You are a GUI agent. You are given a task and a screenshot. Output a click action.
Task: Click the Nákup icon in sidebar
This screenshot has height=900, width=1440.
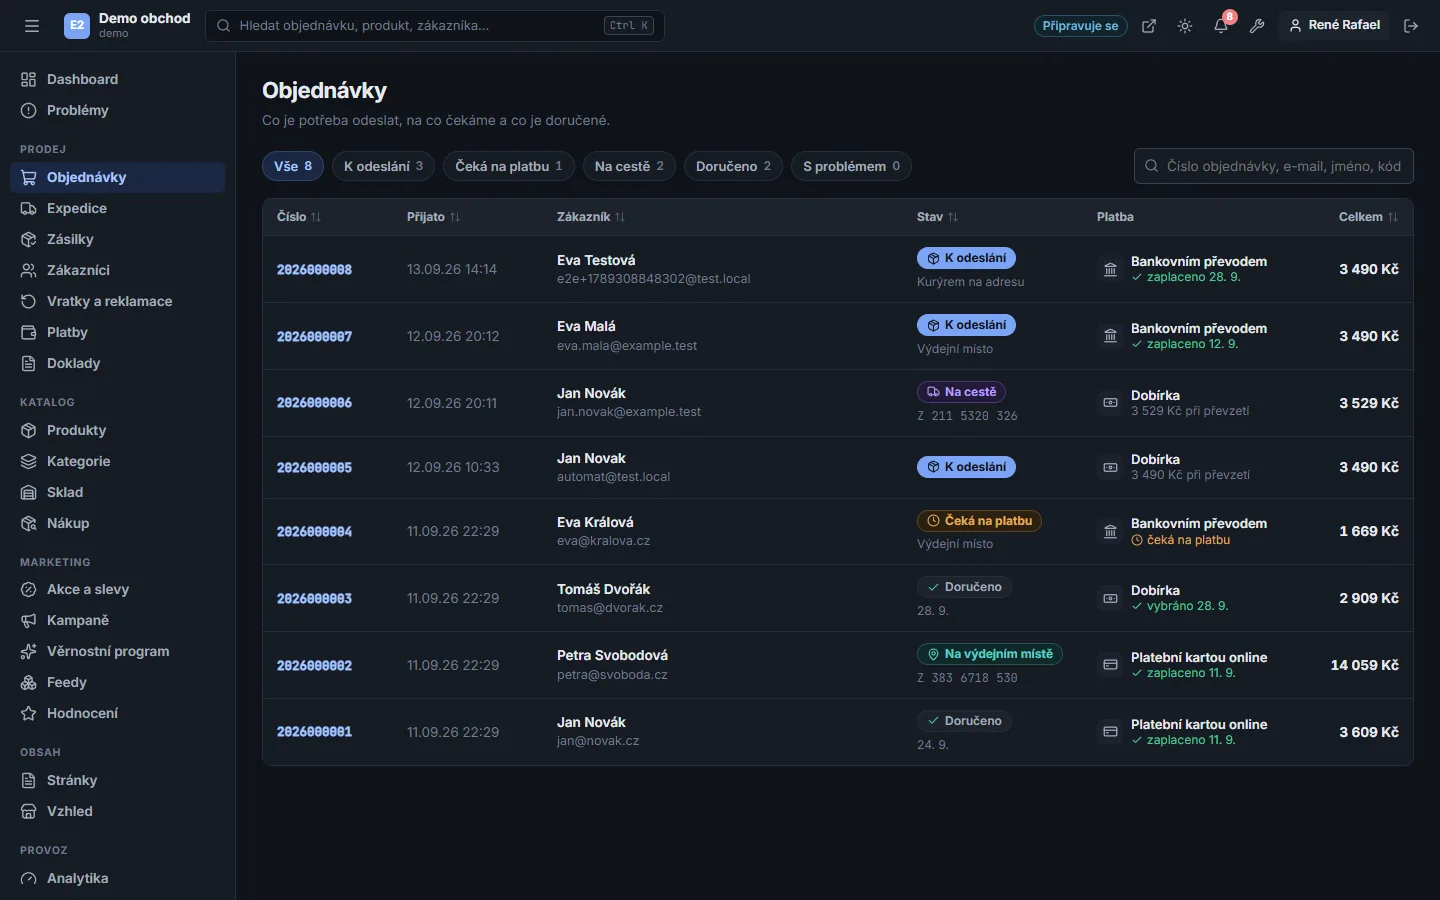28,523
